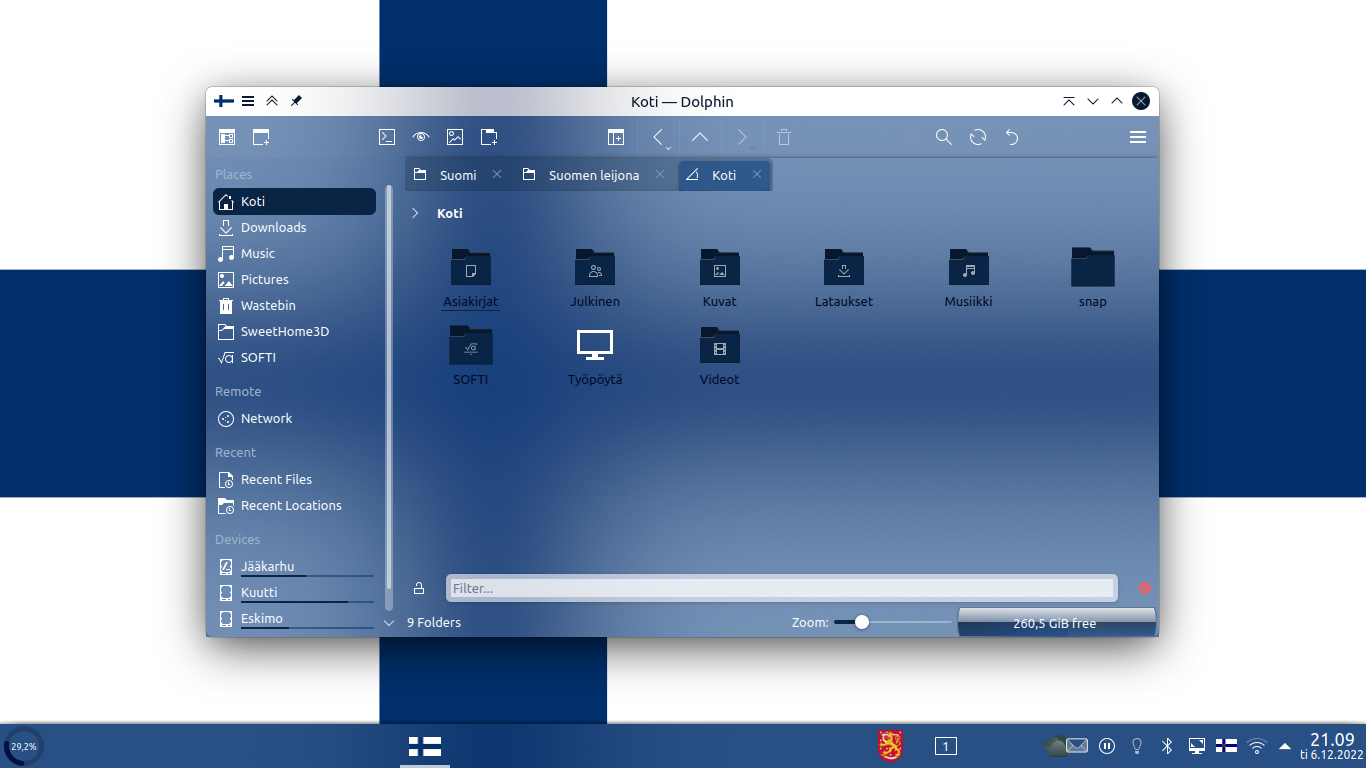Viewport: 1366px width, 768px height.
Task: Go up one folder level
Action: [x=700, y=137]
